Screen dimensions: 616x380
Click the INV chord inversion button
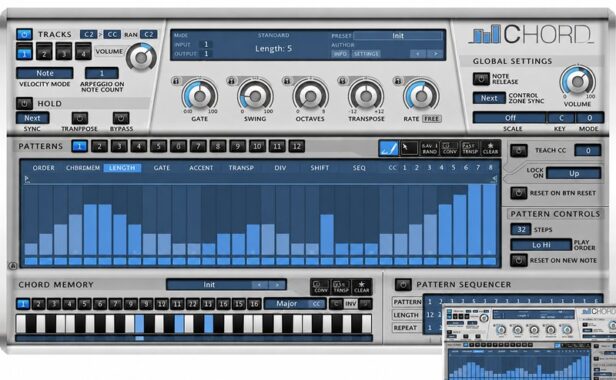click(x=350, y=304)
